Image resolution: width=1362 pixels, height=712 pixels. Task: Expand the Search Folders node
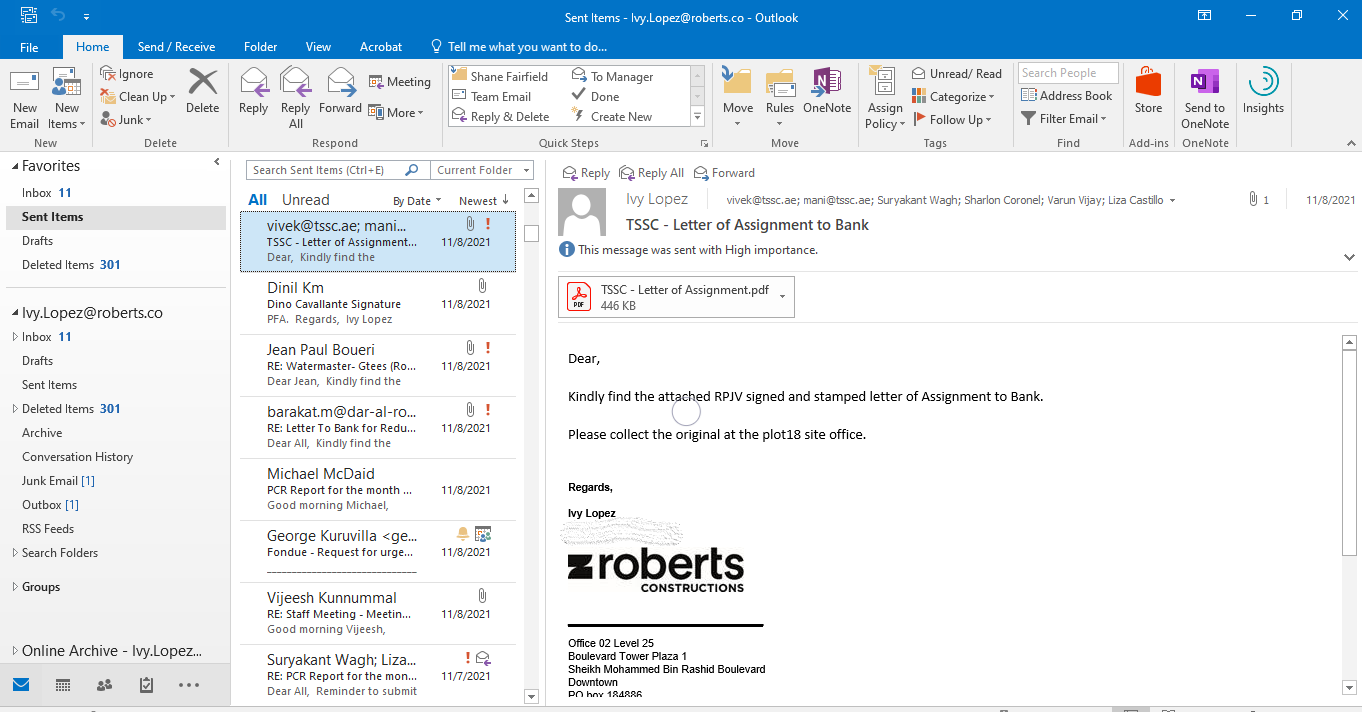tap(15, 553)
